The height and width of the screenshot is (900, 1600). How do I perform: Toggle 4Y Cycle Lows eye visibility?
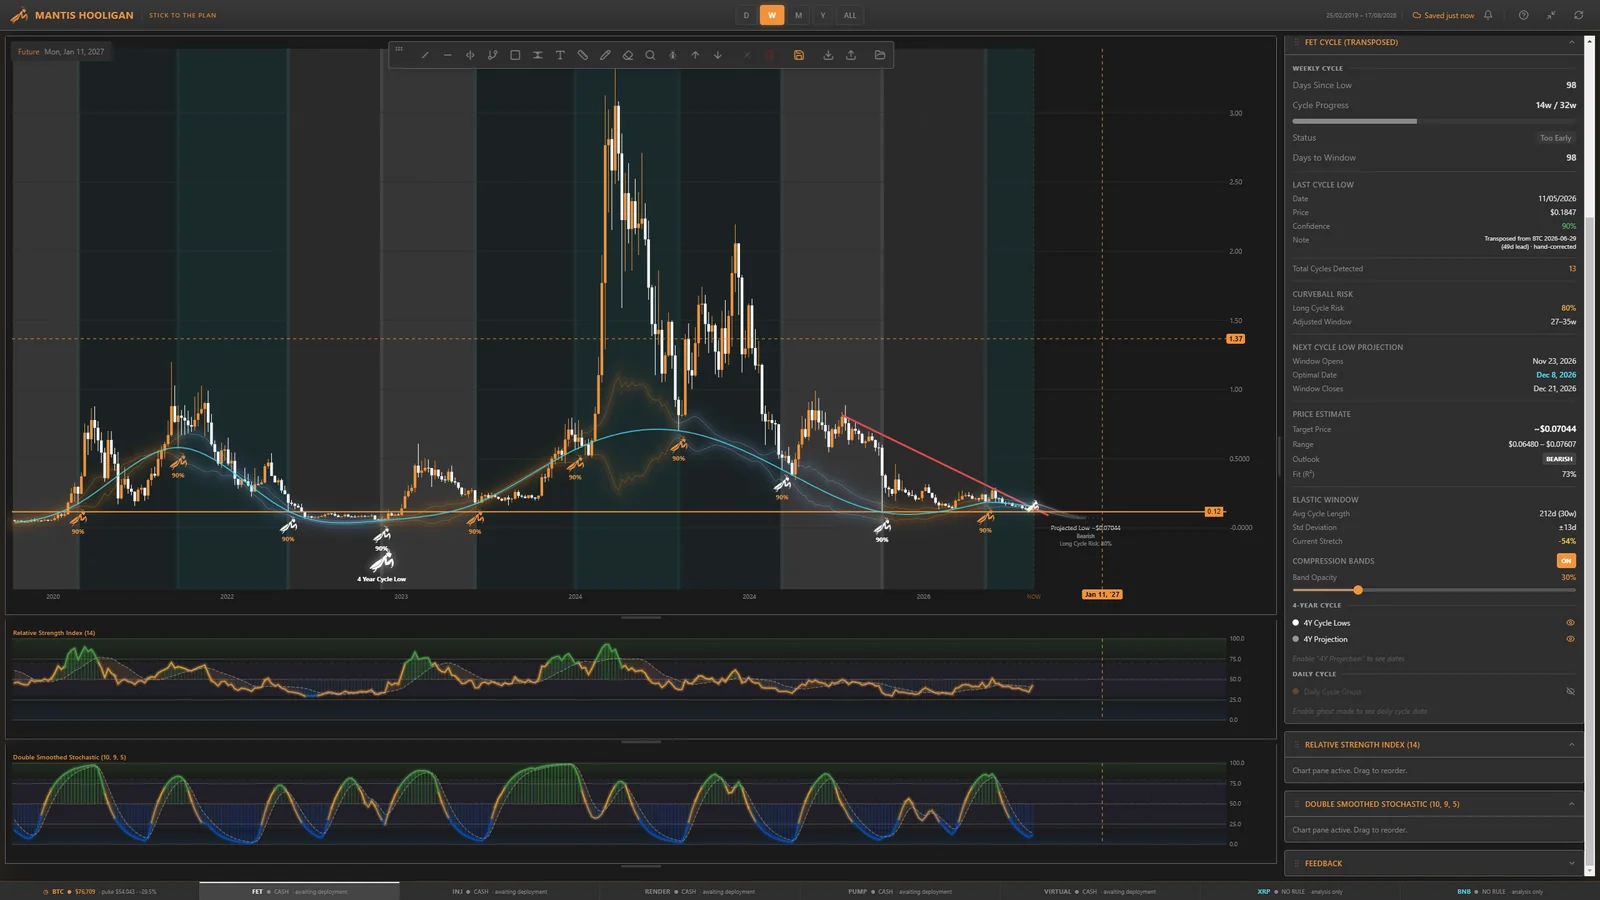pyautogui.click(x=1570, y=623)
